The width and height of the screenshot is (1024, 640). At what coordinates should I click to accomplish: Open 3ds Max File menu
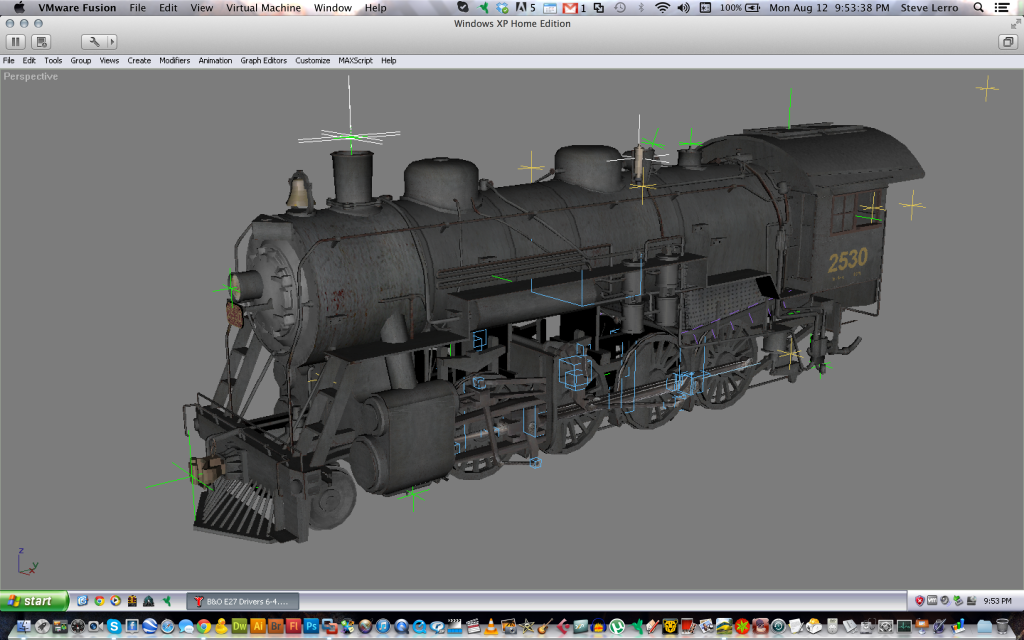coord(8,61)
